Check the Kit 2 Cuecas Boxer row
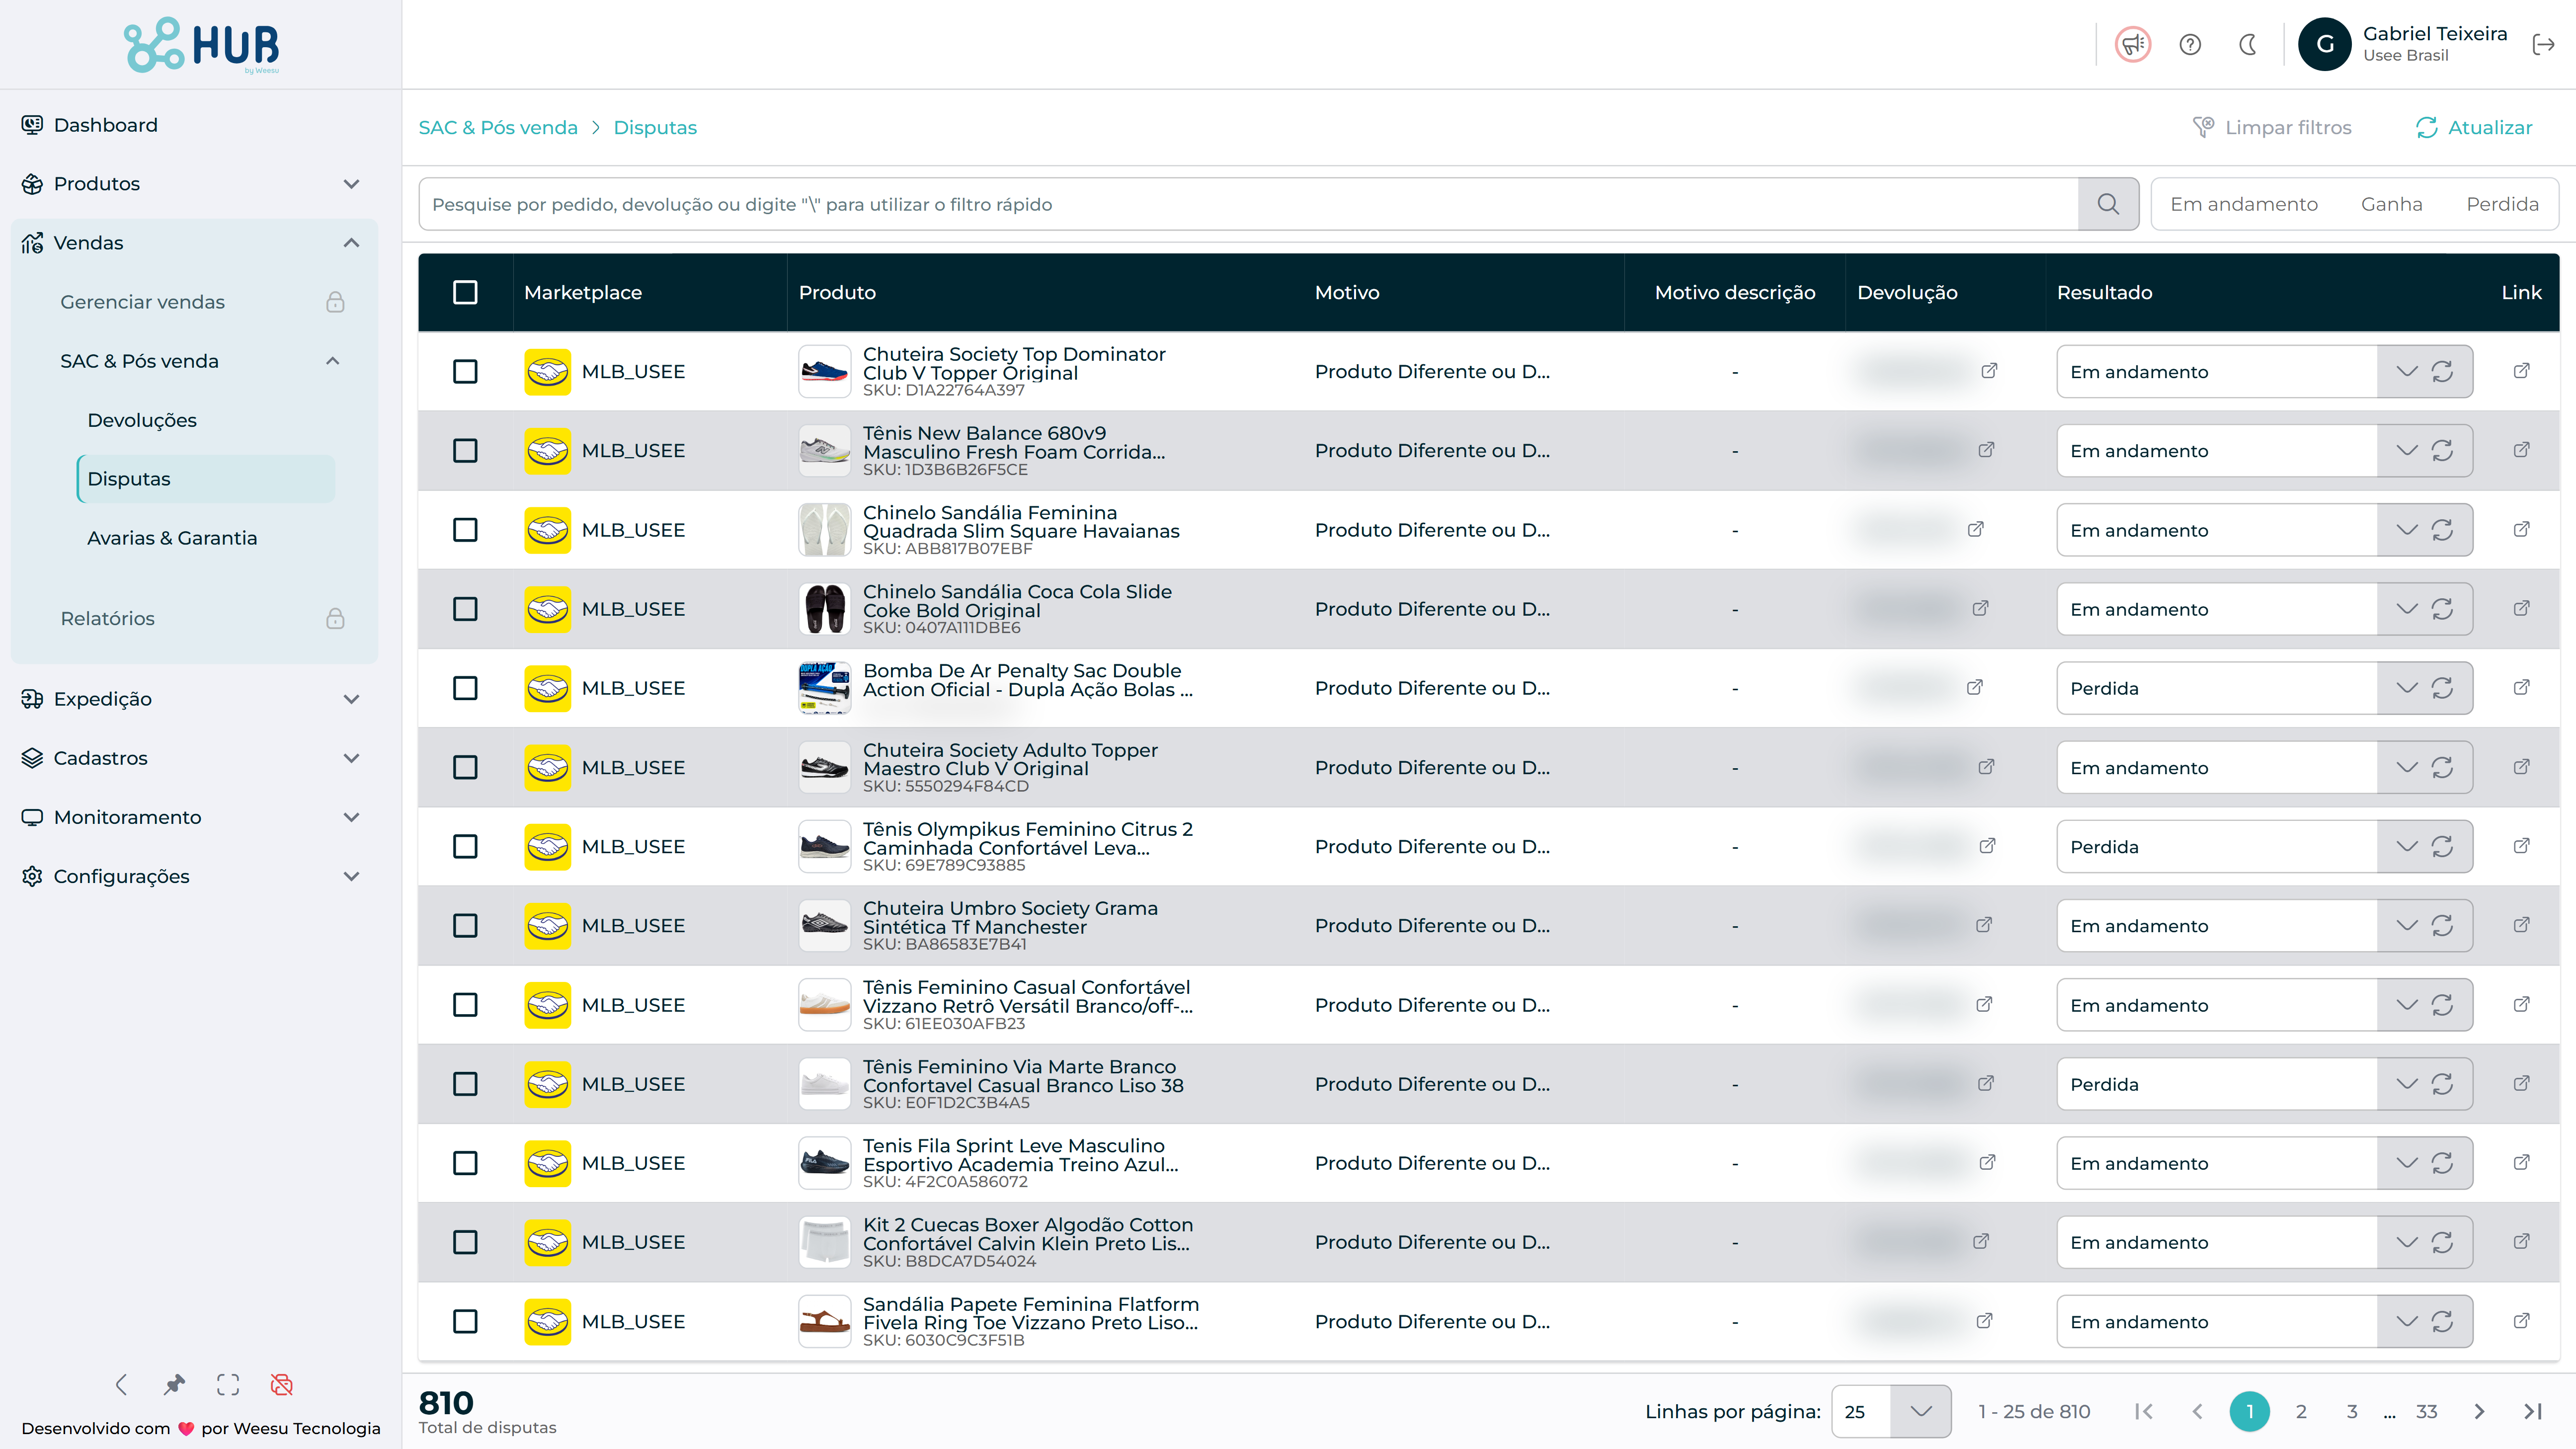Screen dimensions: 2576x1449 click(465, 1242)
